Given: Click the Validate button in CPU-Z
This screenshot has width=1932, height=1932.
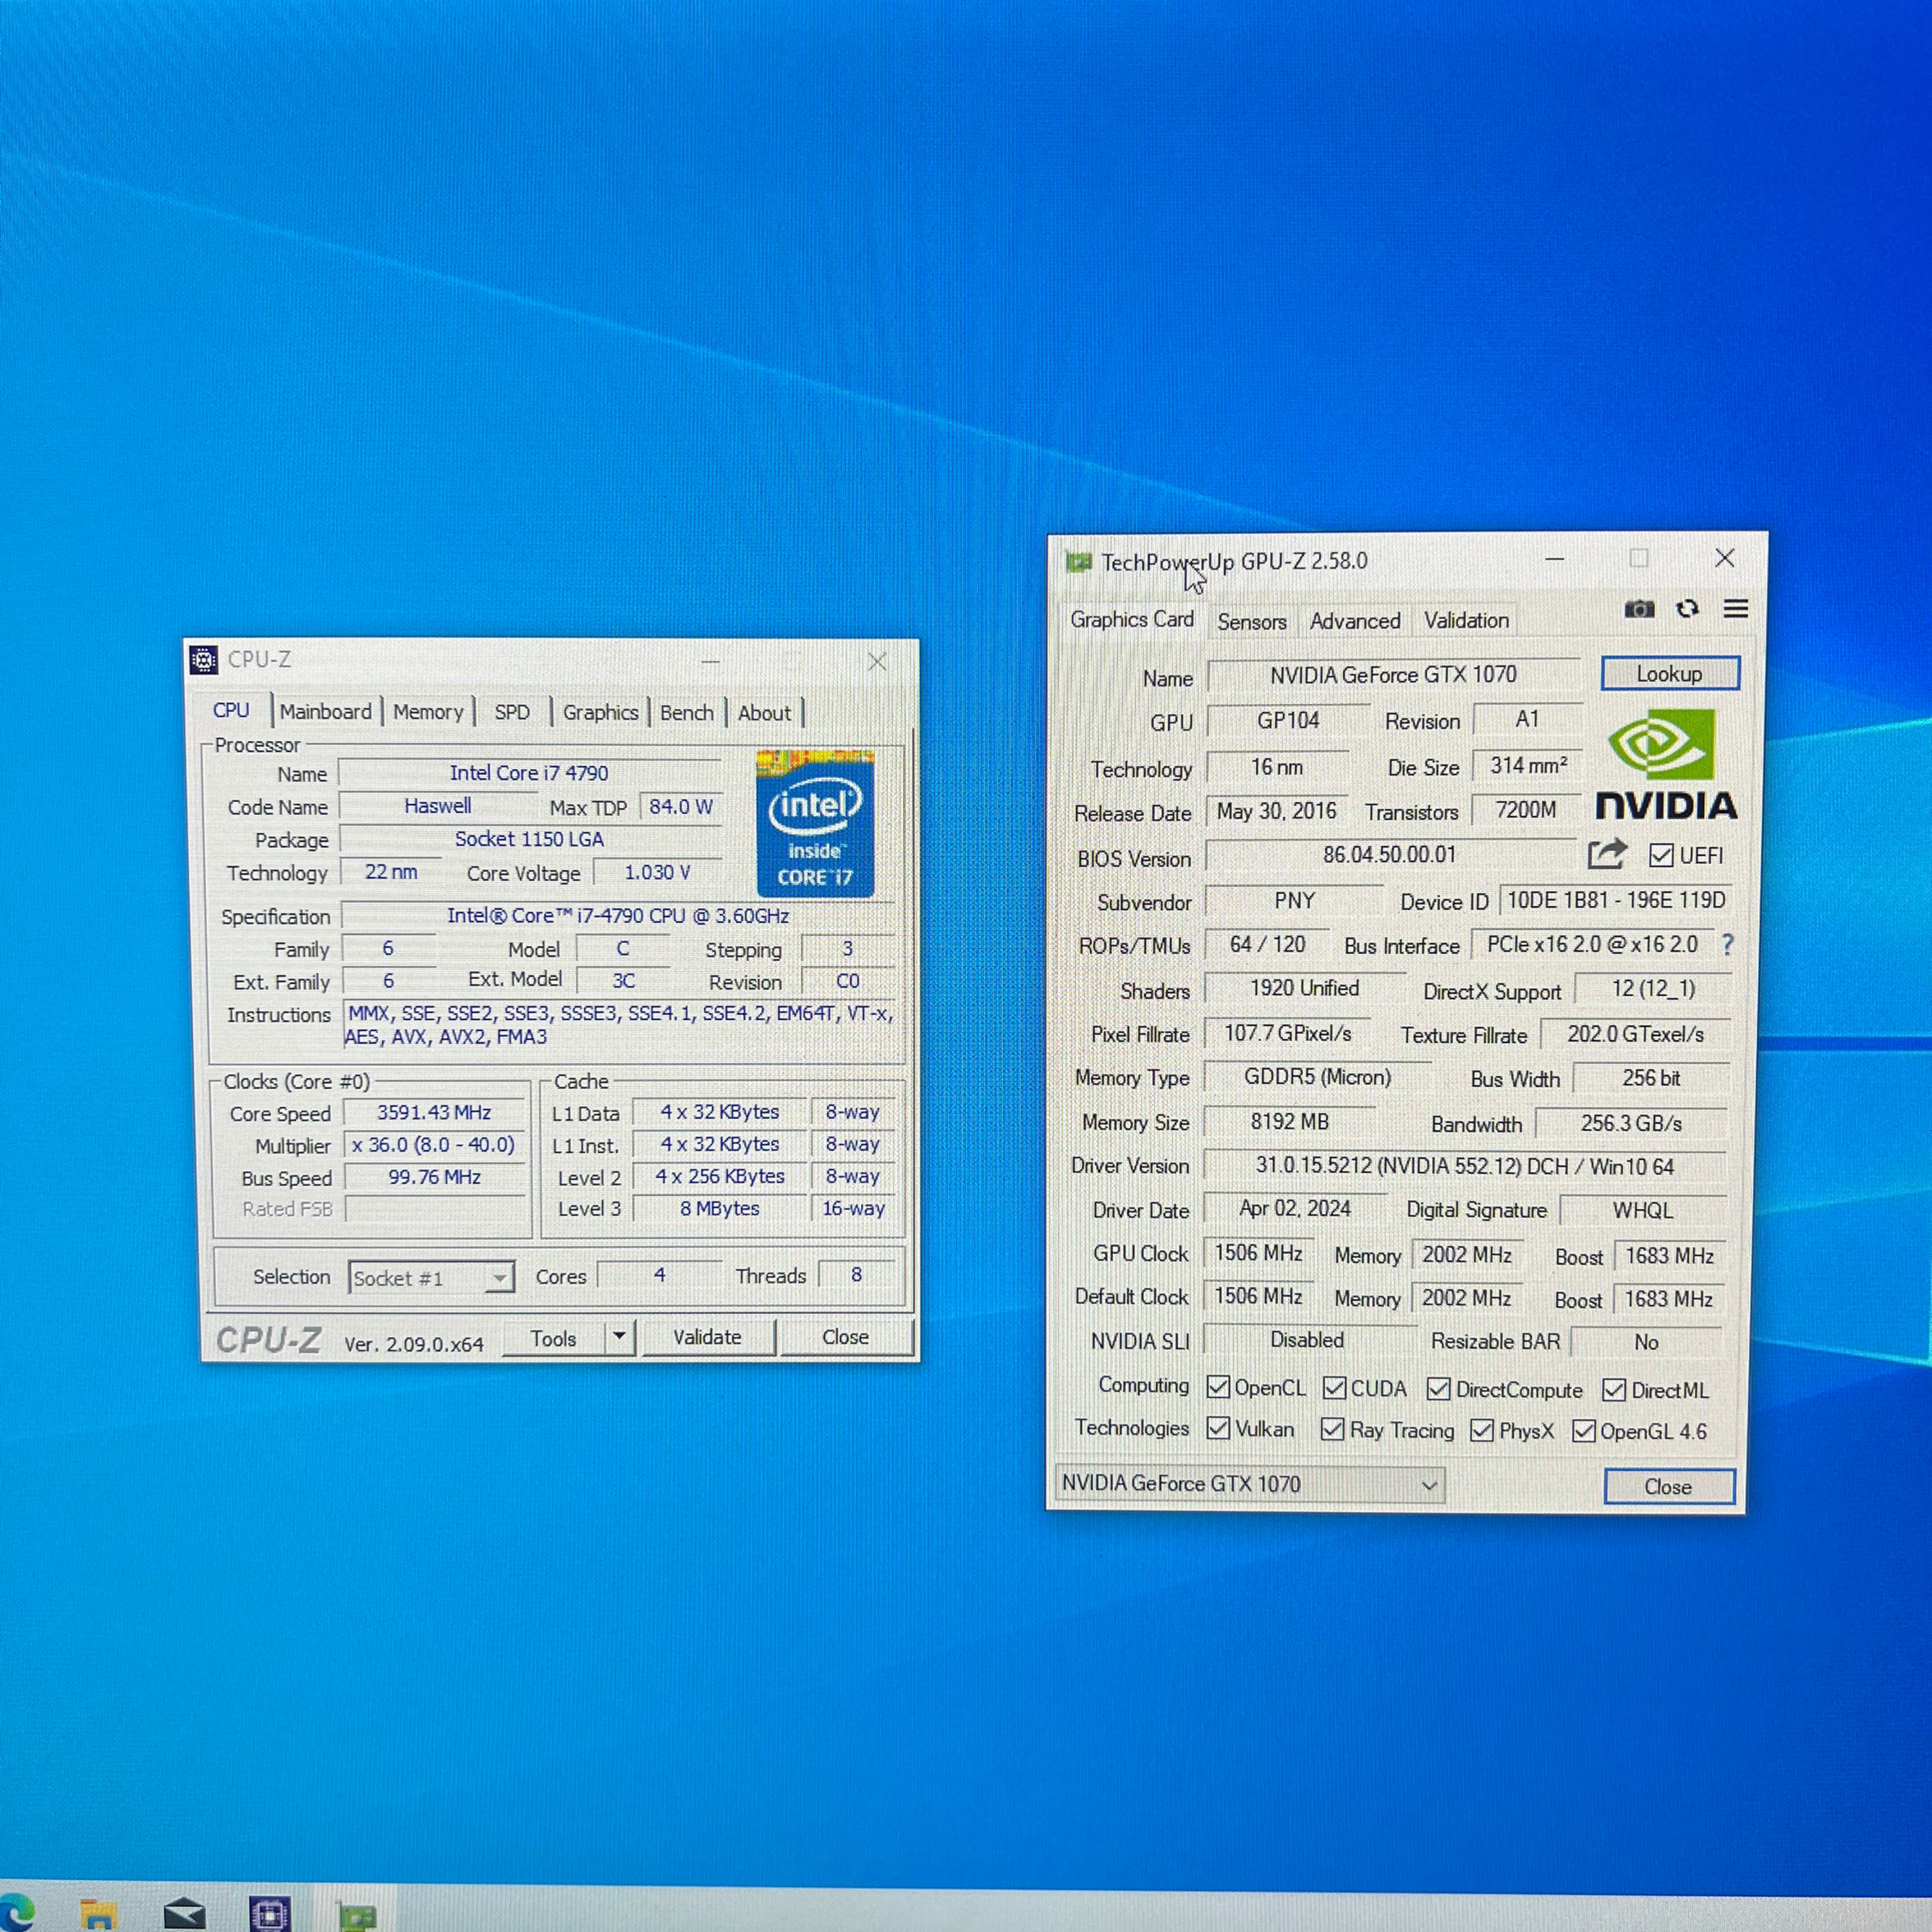Looking at the screenshot, I should pos(707,1337).
